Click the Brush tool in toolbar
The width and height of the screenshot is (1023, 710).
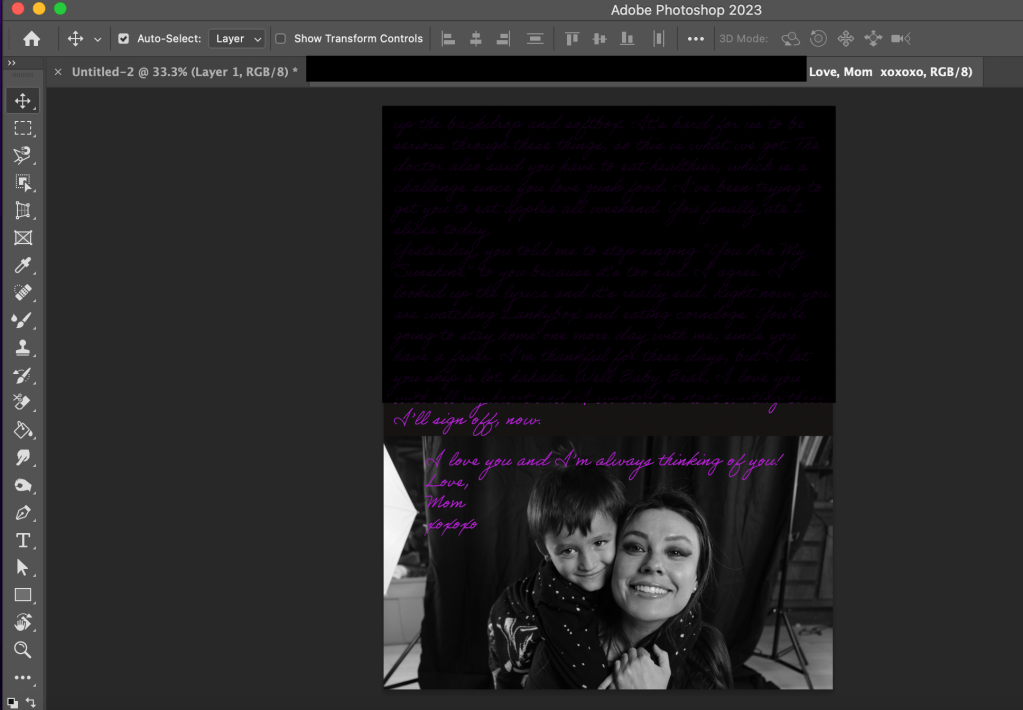22,320
